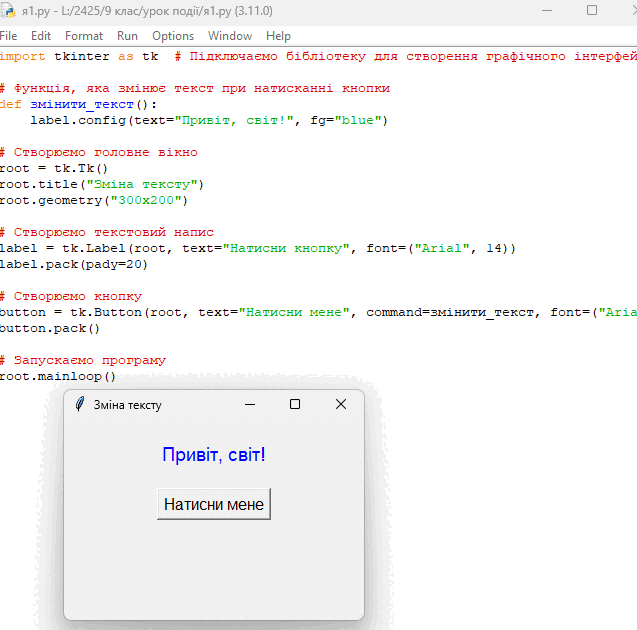
Task: Click the IDLE title 'я1.py' path text
Action: [x=147, y=11]
